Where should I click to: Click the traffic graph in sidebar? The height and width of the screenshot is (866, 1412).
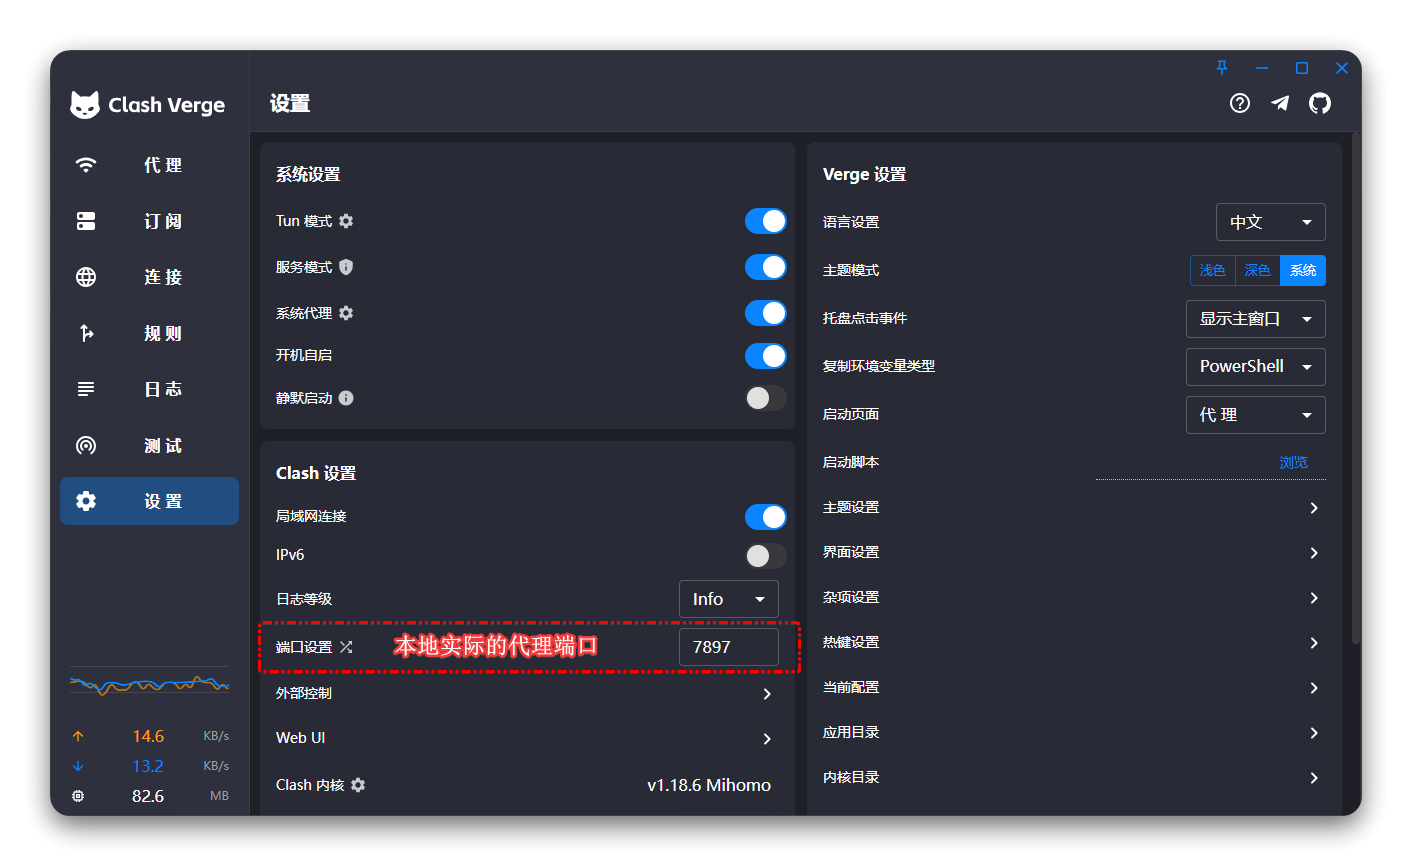click(x=149, y=685)
